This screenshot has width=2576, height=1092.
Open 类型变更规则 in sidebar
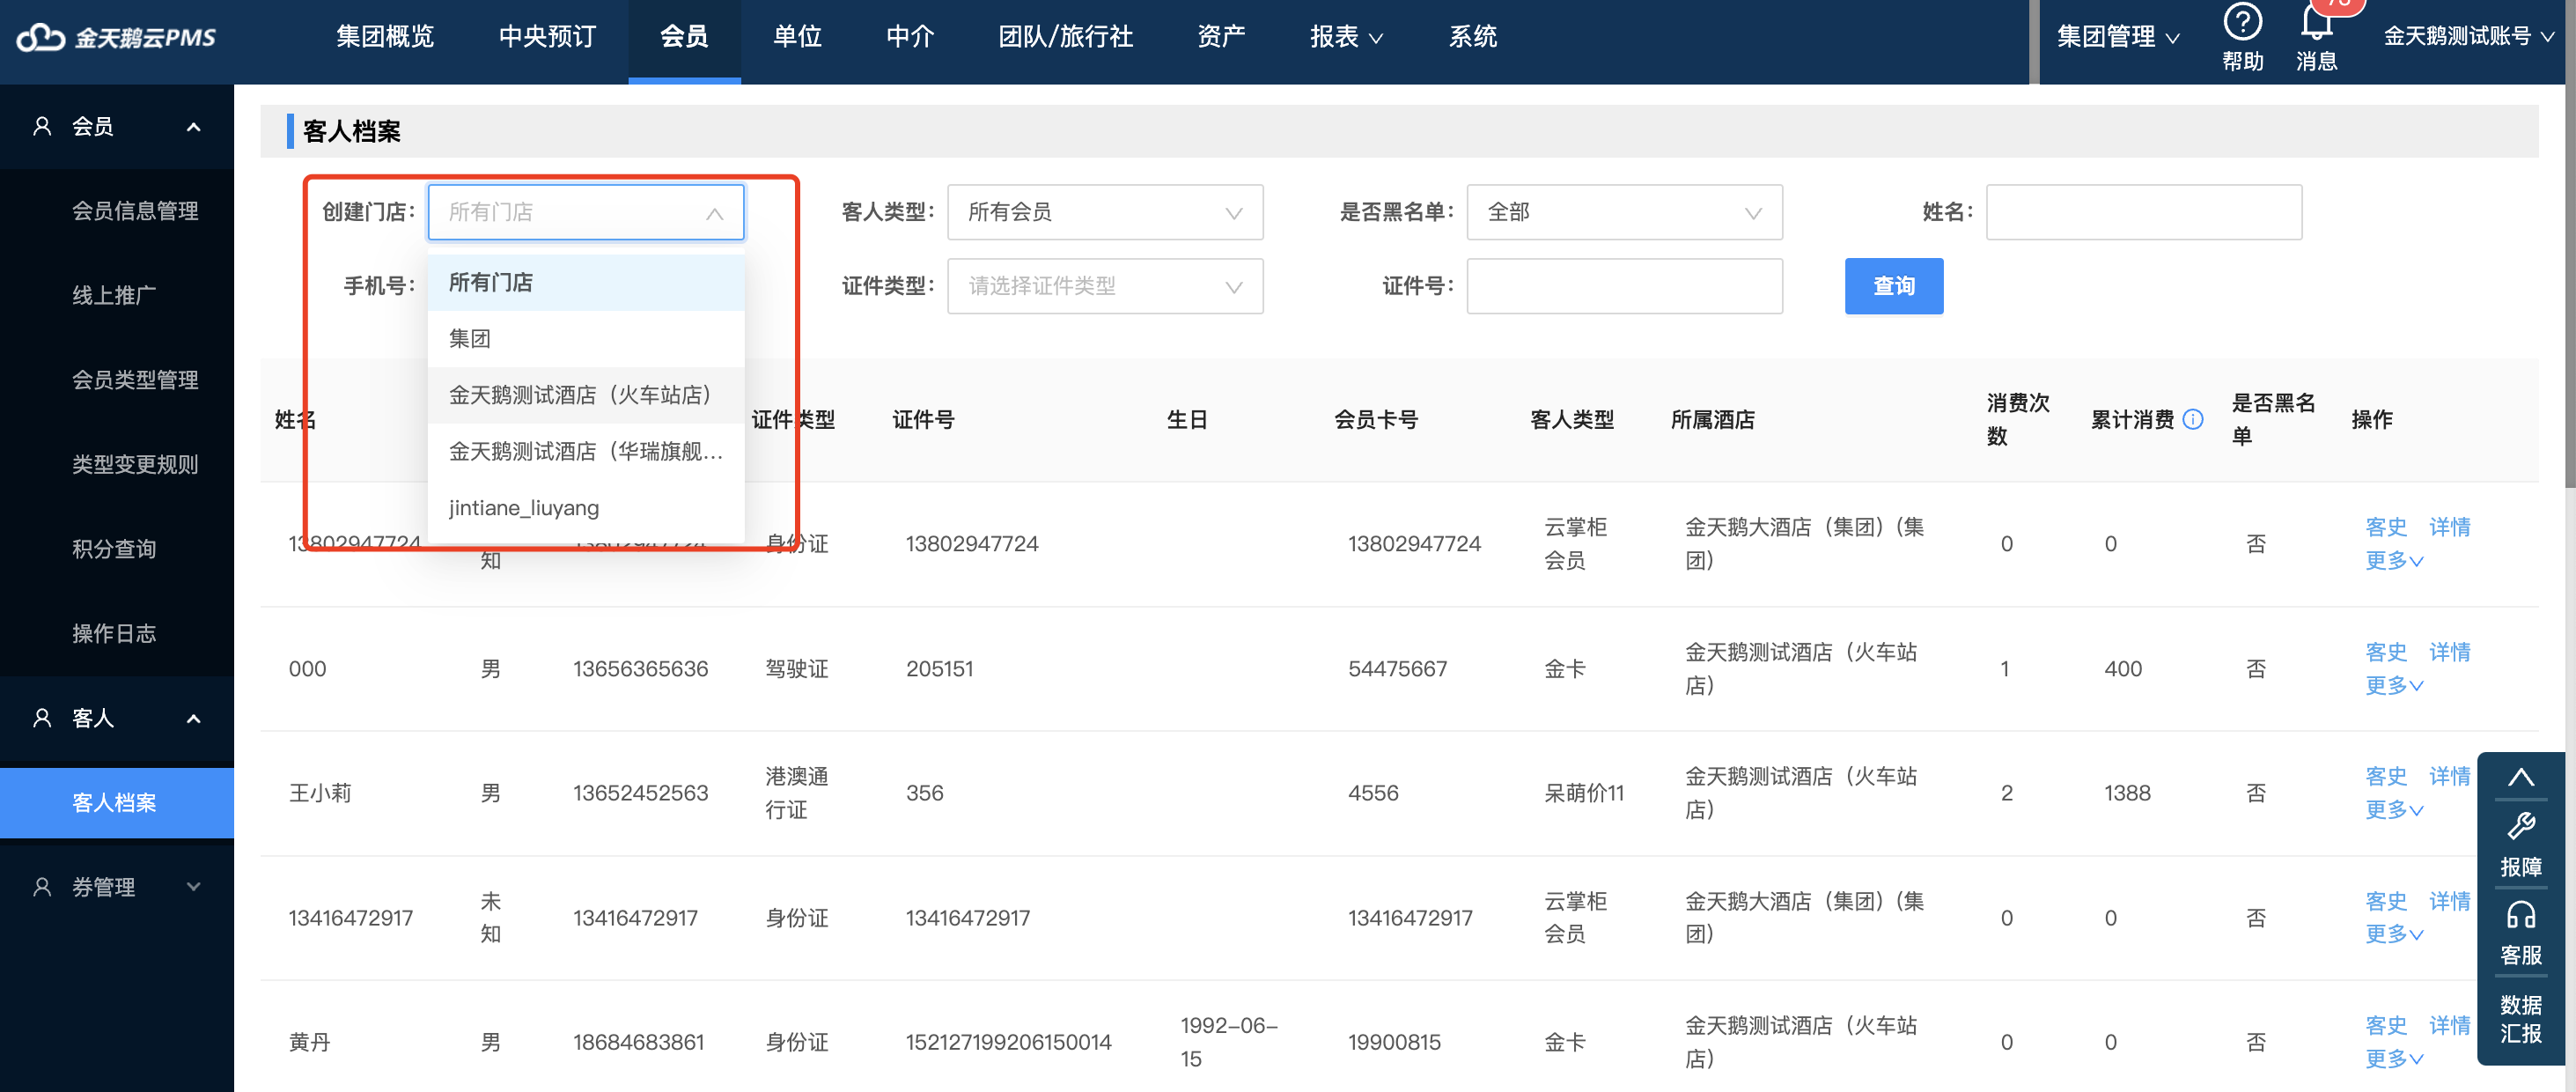(x=135, y=464)
